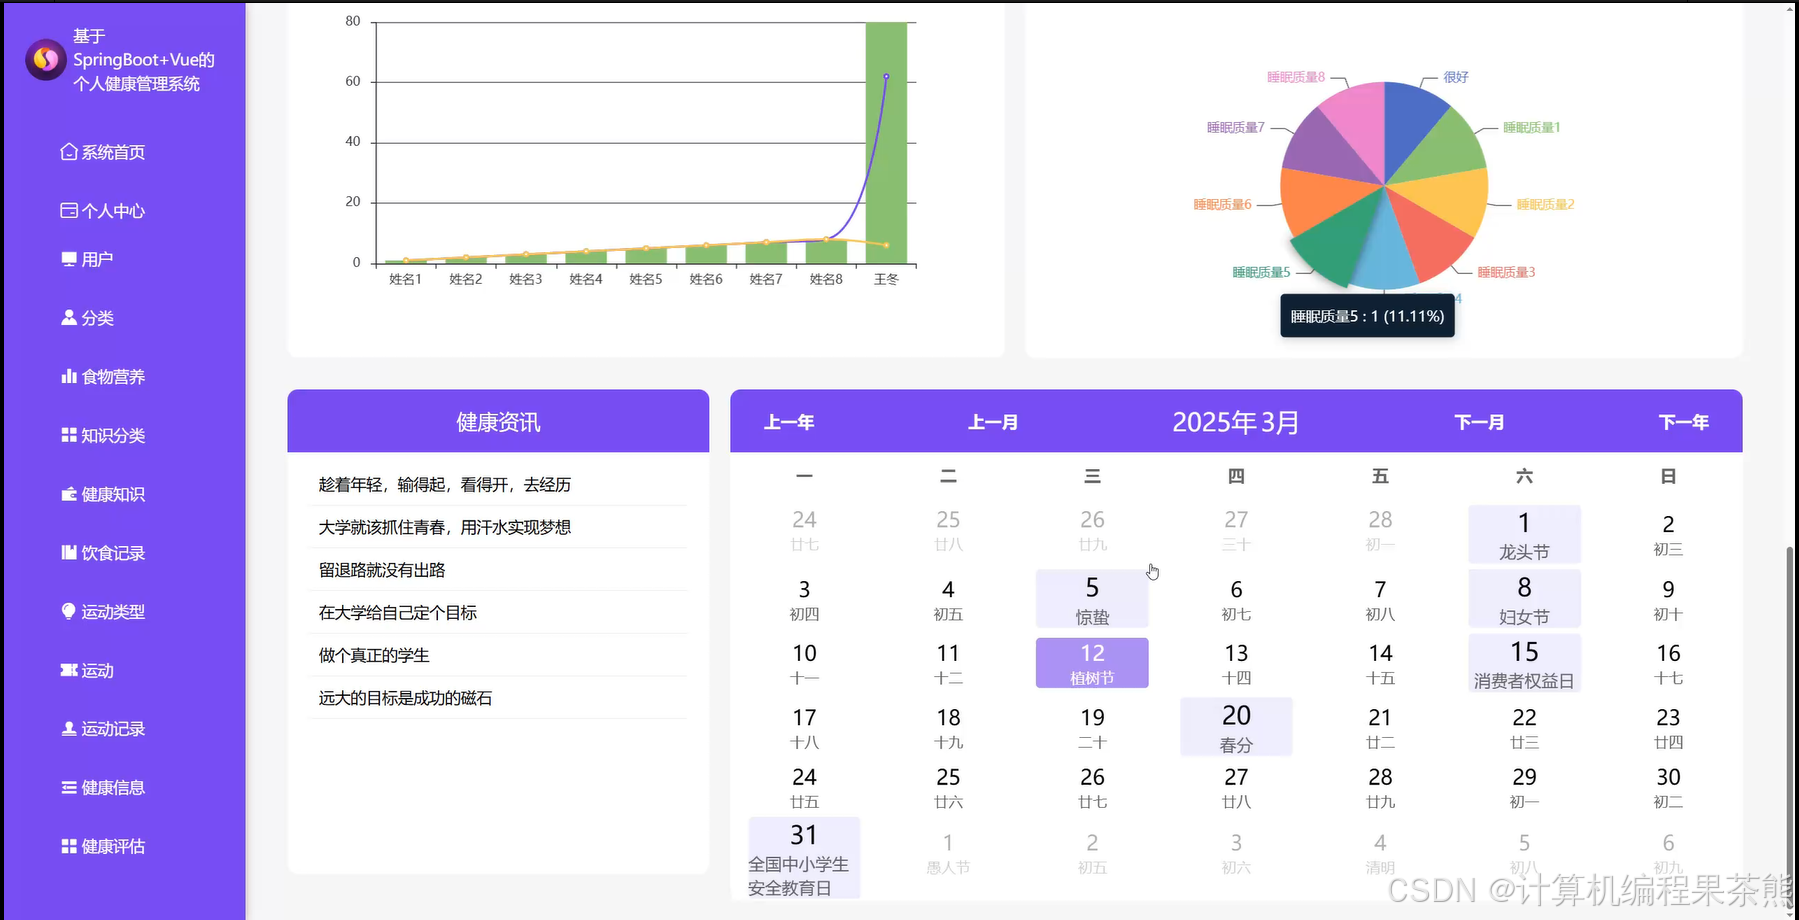Select March 10 十一 on calendar

pos(804,664)
